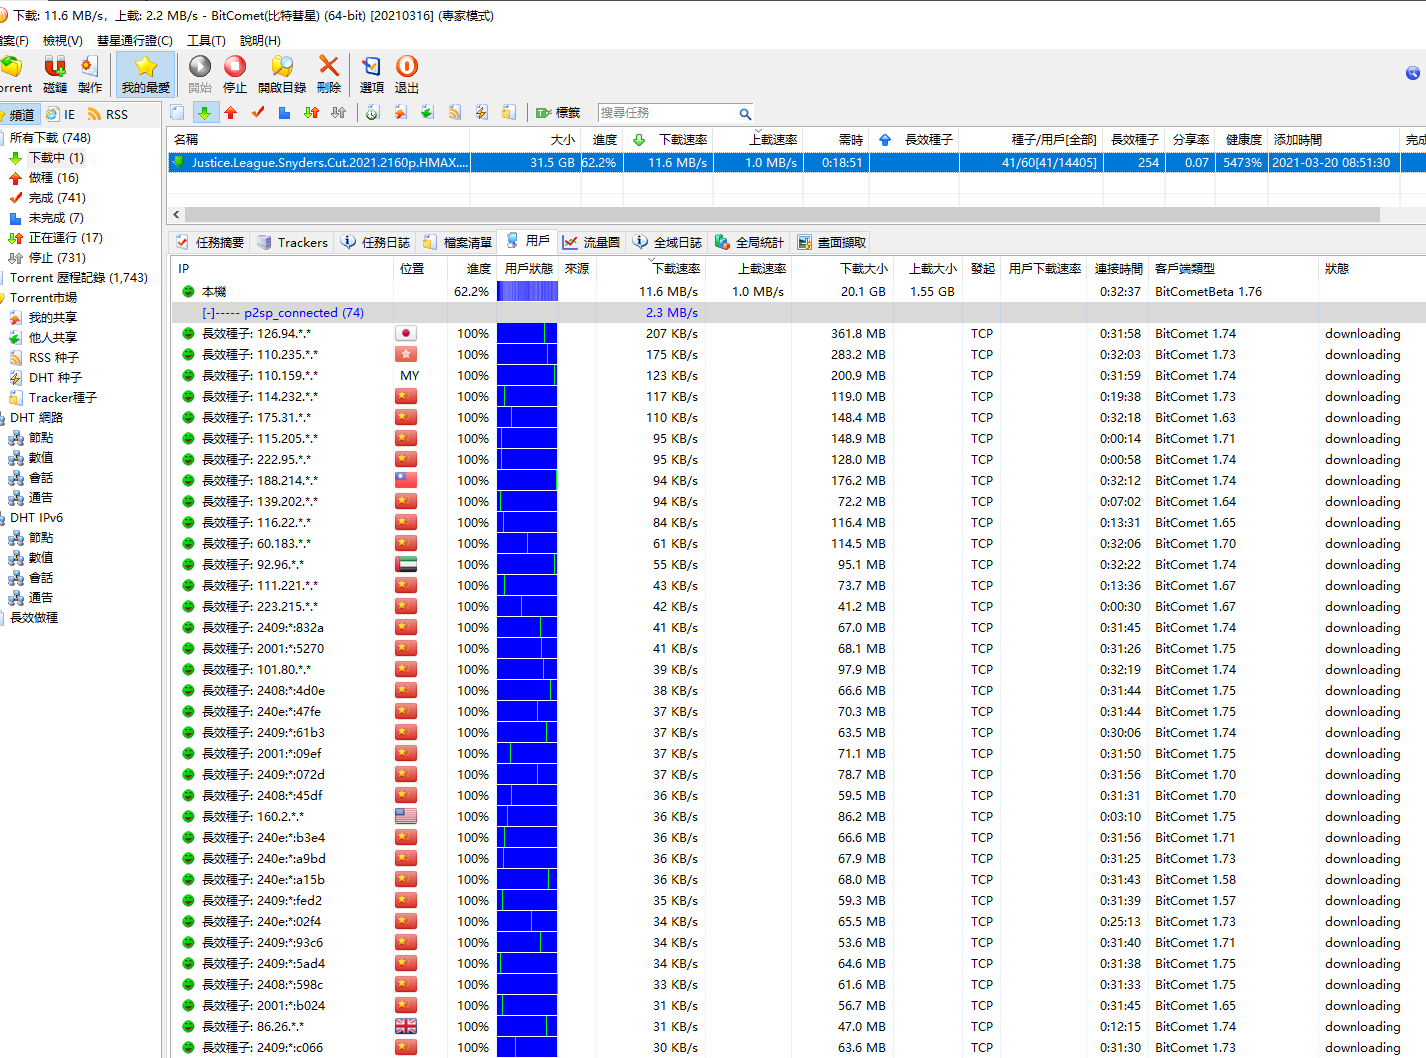The image size is (1426, 1058).
Task: Click the search magnifier icon
Action: [x=745, y=113]
